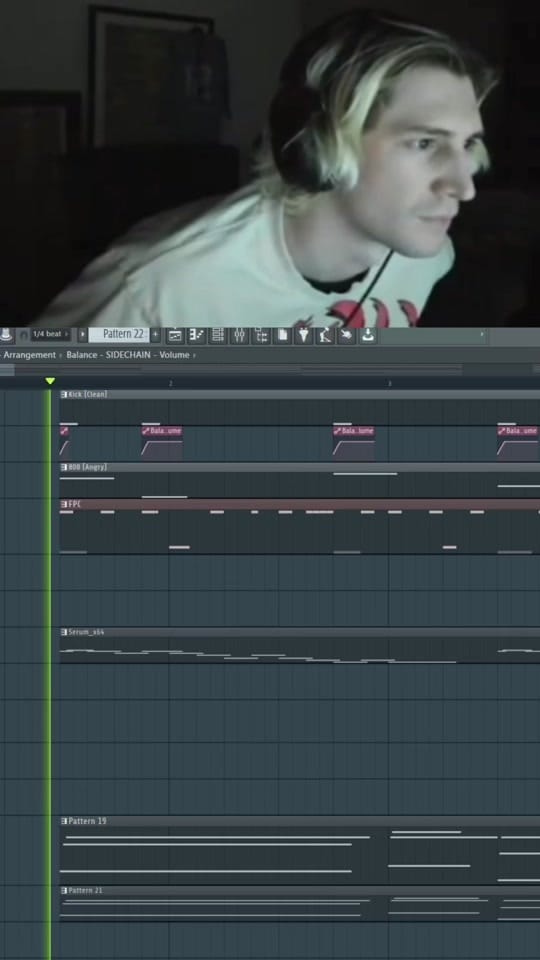
Task: Click the small arrow at toolbar right end
Action: [x=481, y=334]
